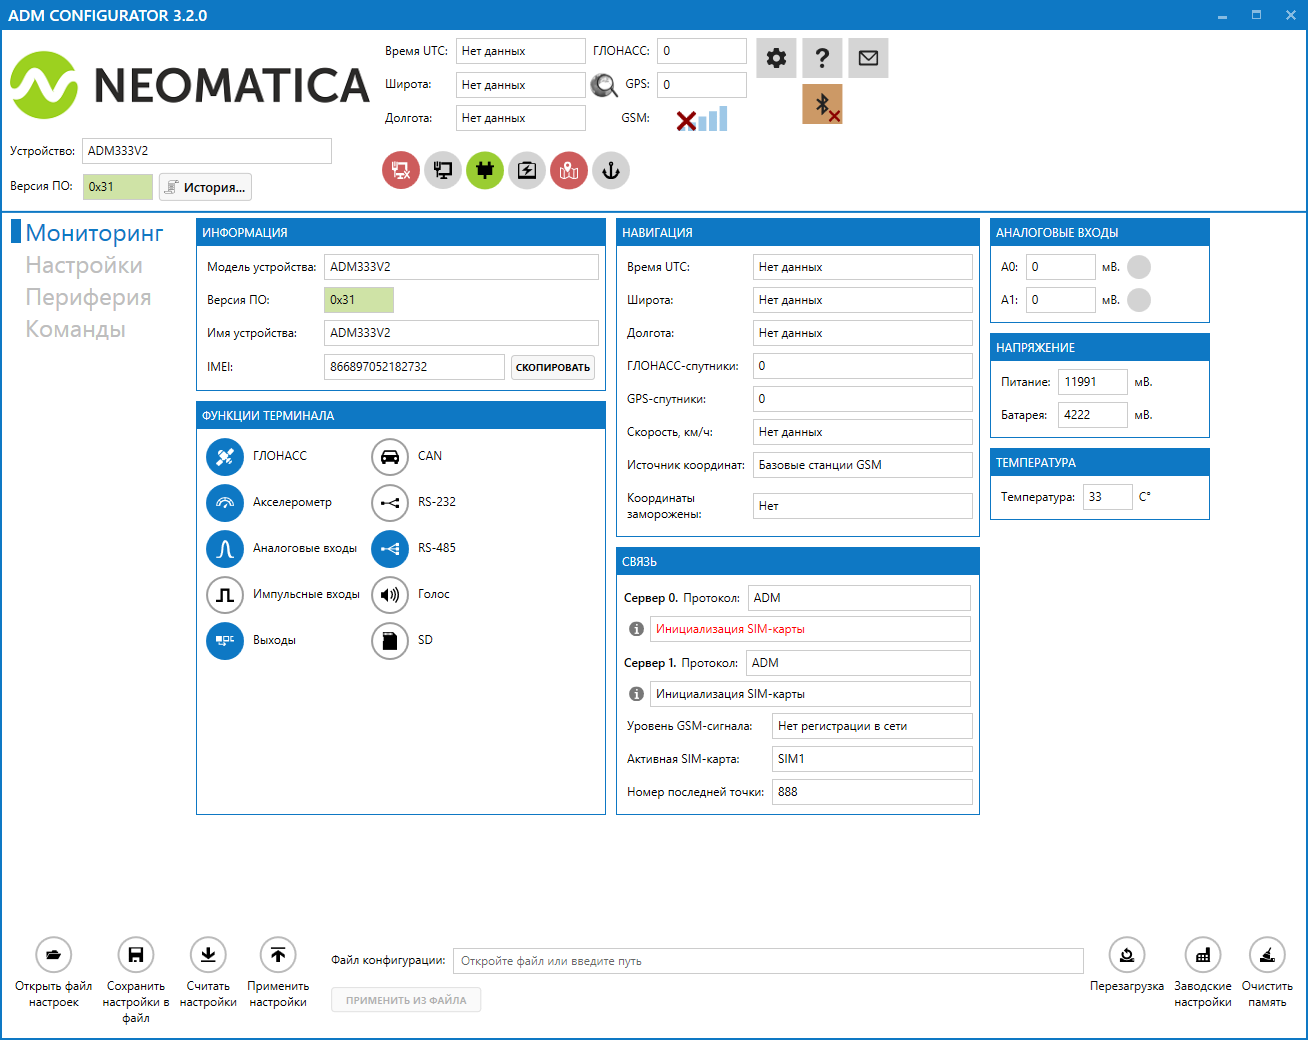Click Скорость, км/ч value Нет данных
The width and height of the screenshot is (1308, 1040).
[x=863, y=432]
